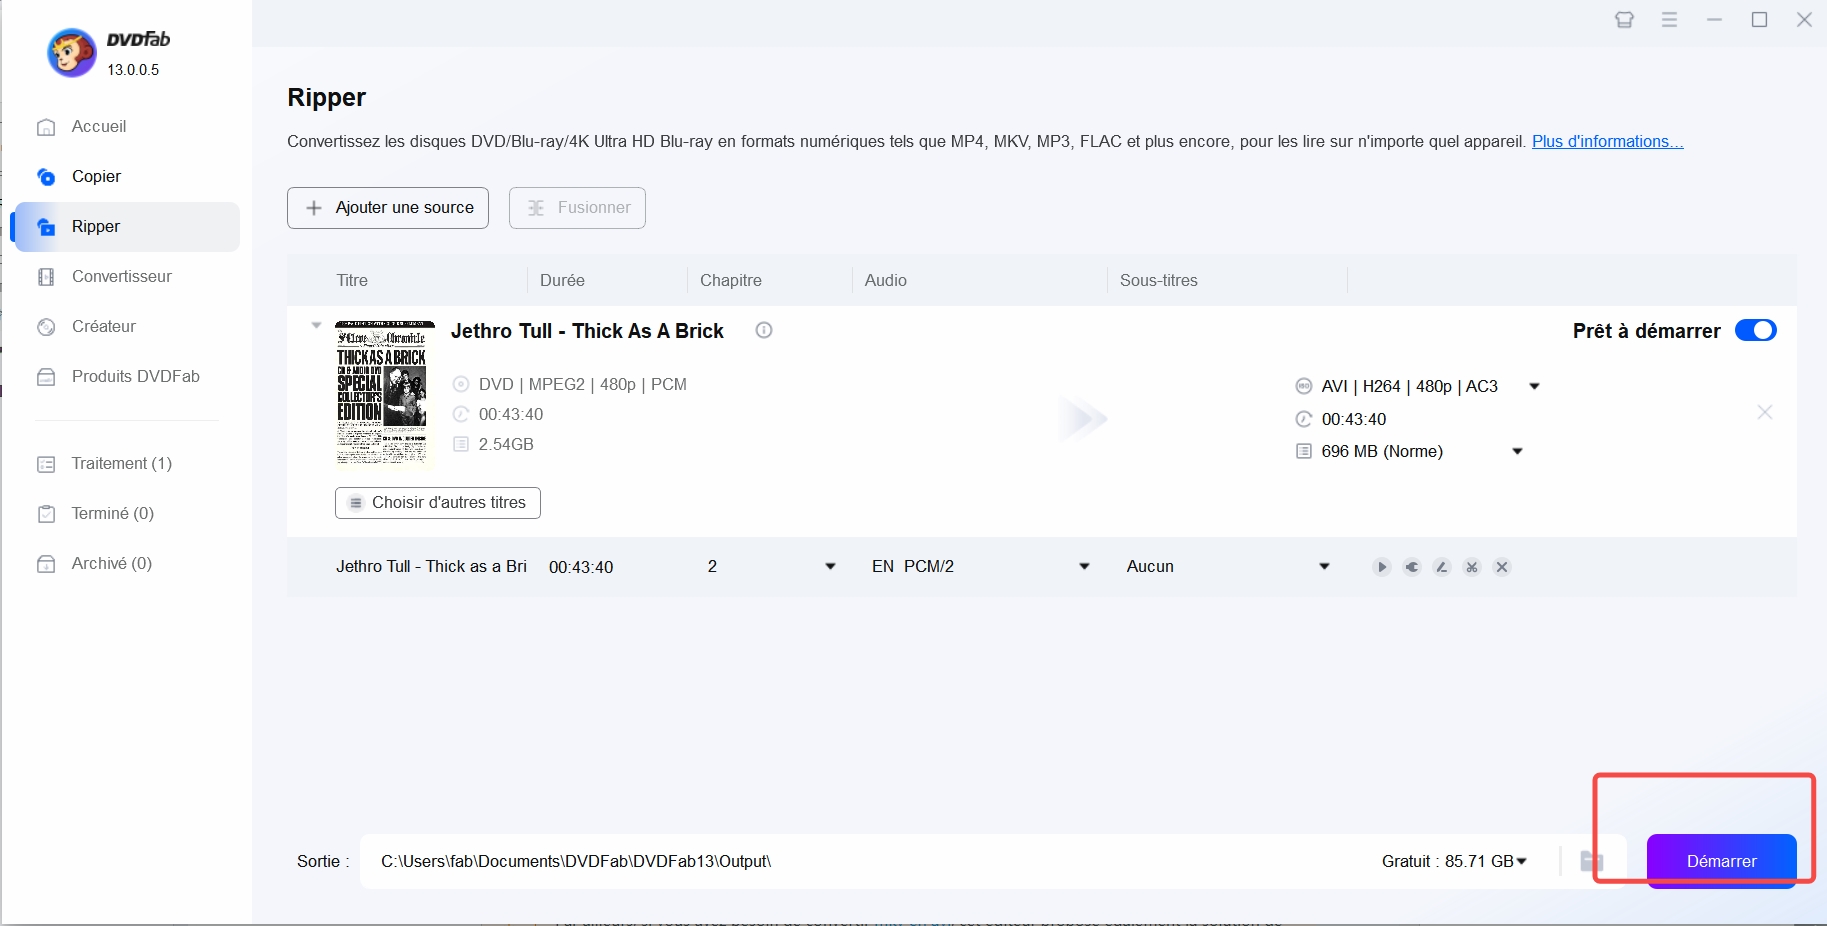Click the Titre column header
The width and height of the screenshot is (1827, 926).
(x=352, y=281)
